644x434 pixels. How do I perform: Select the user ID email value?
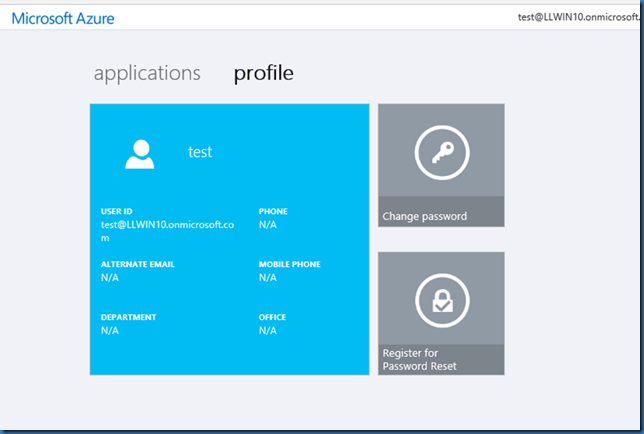[x=168, y=231]
